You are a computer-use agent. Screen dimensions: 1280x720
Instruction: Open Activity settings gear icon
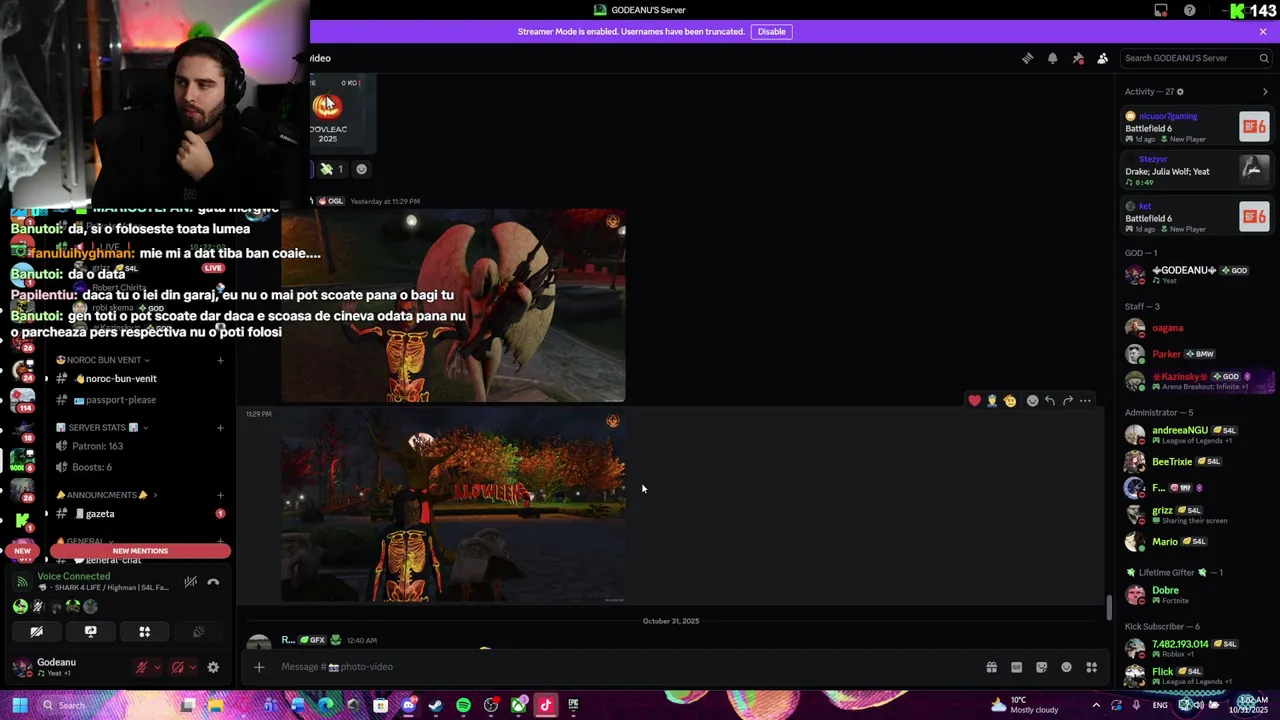pyautogui.click(x=1180, y=92)
